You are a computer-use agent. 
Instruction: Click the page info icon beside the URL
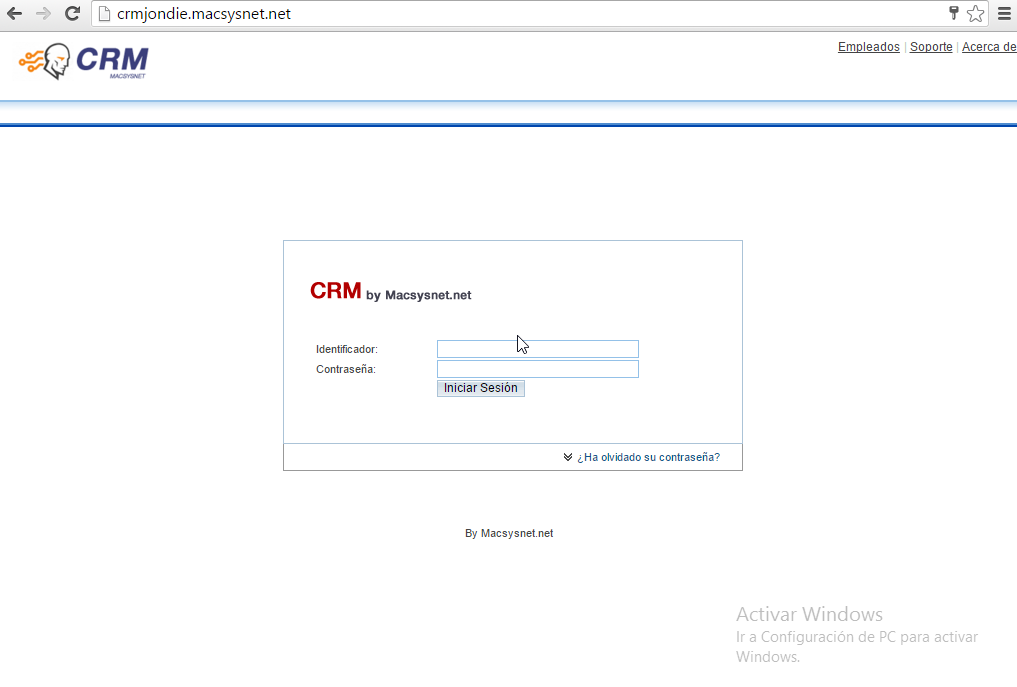(103, 14)
